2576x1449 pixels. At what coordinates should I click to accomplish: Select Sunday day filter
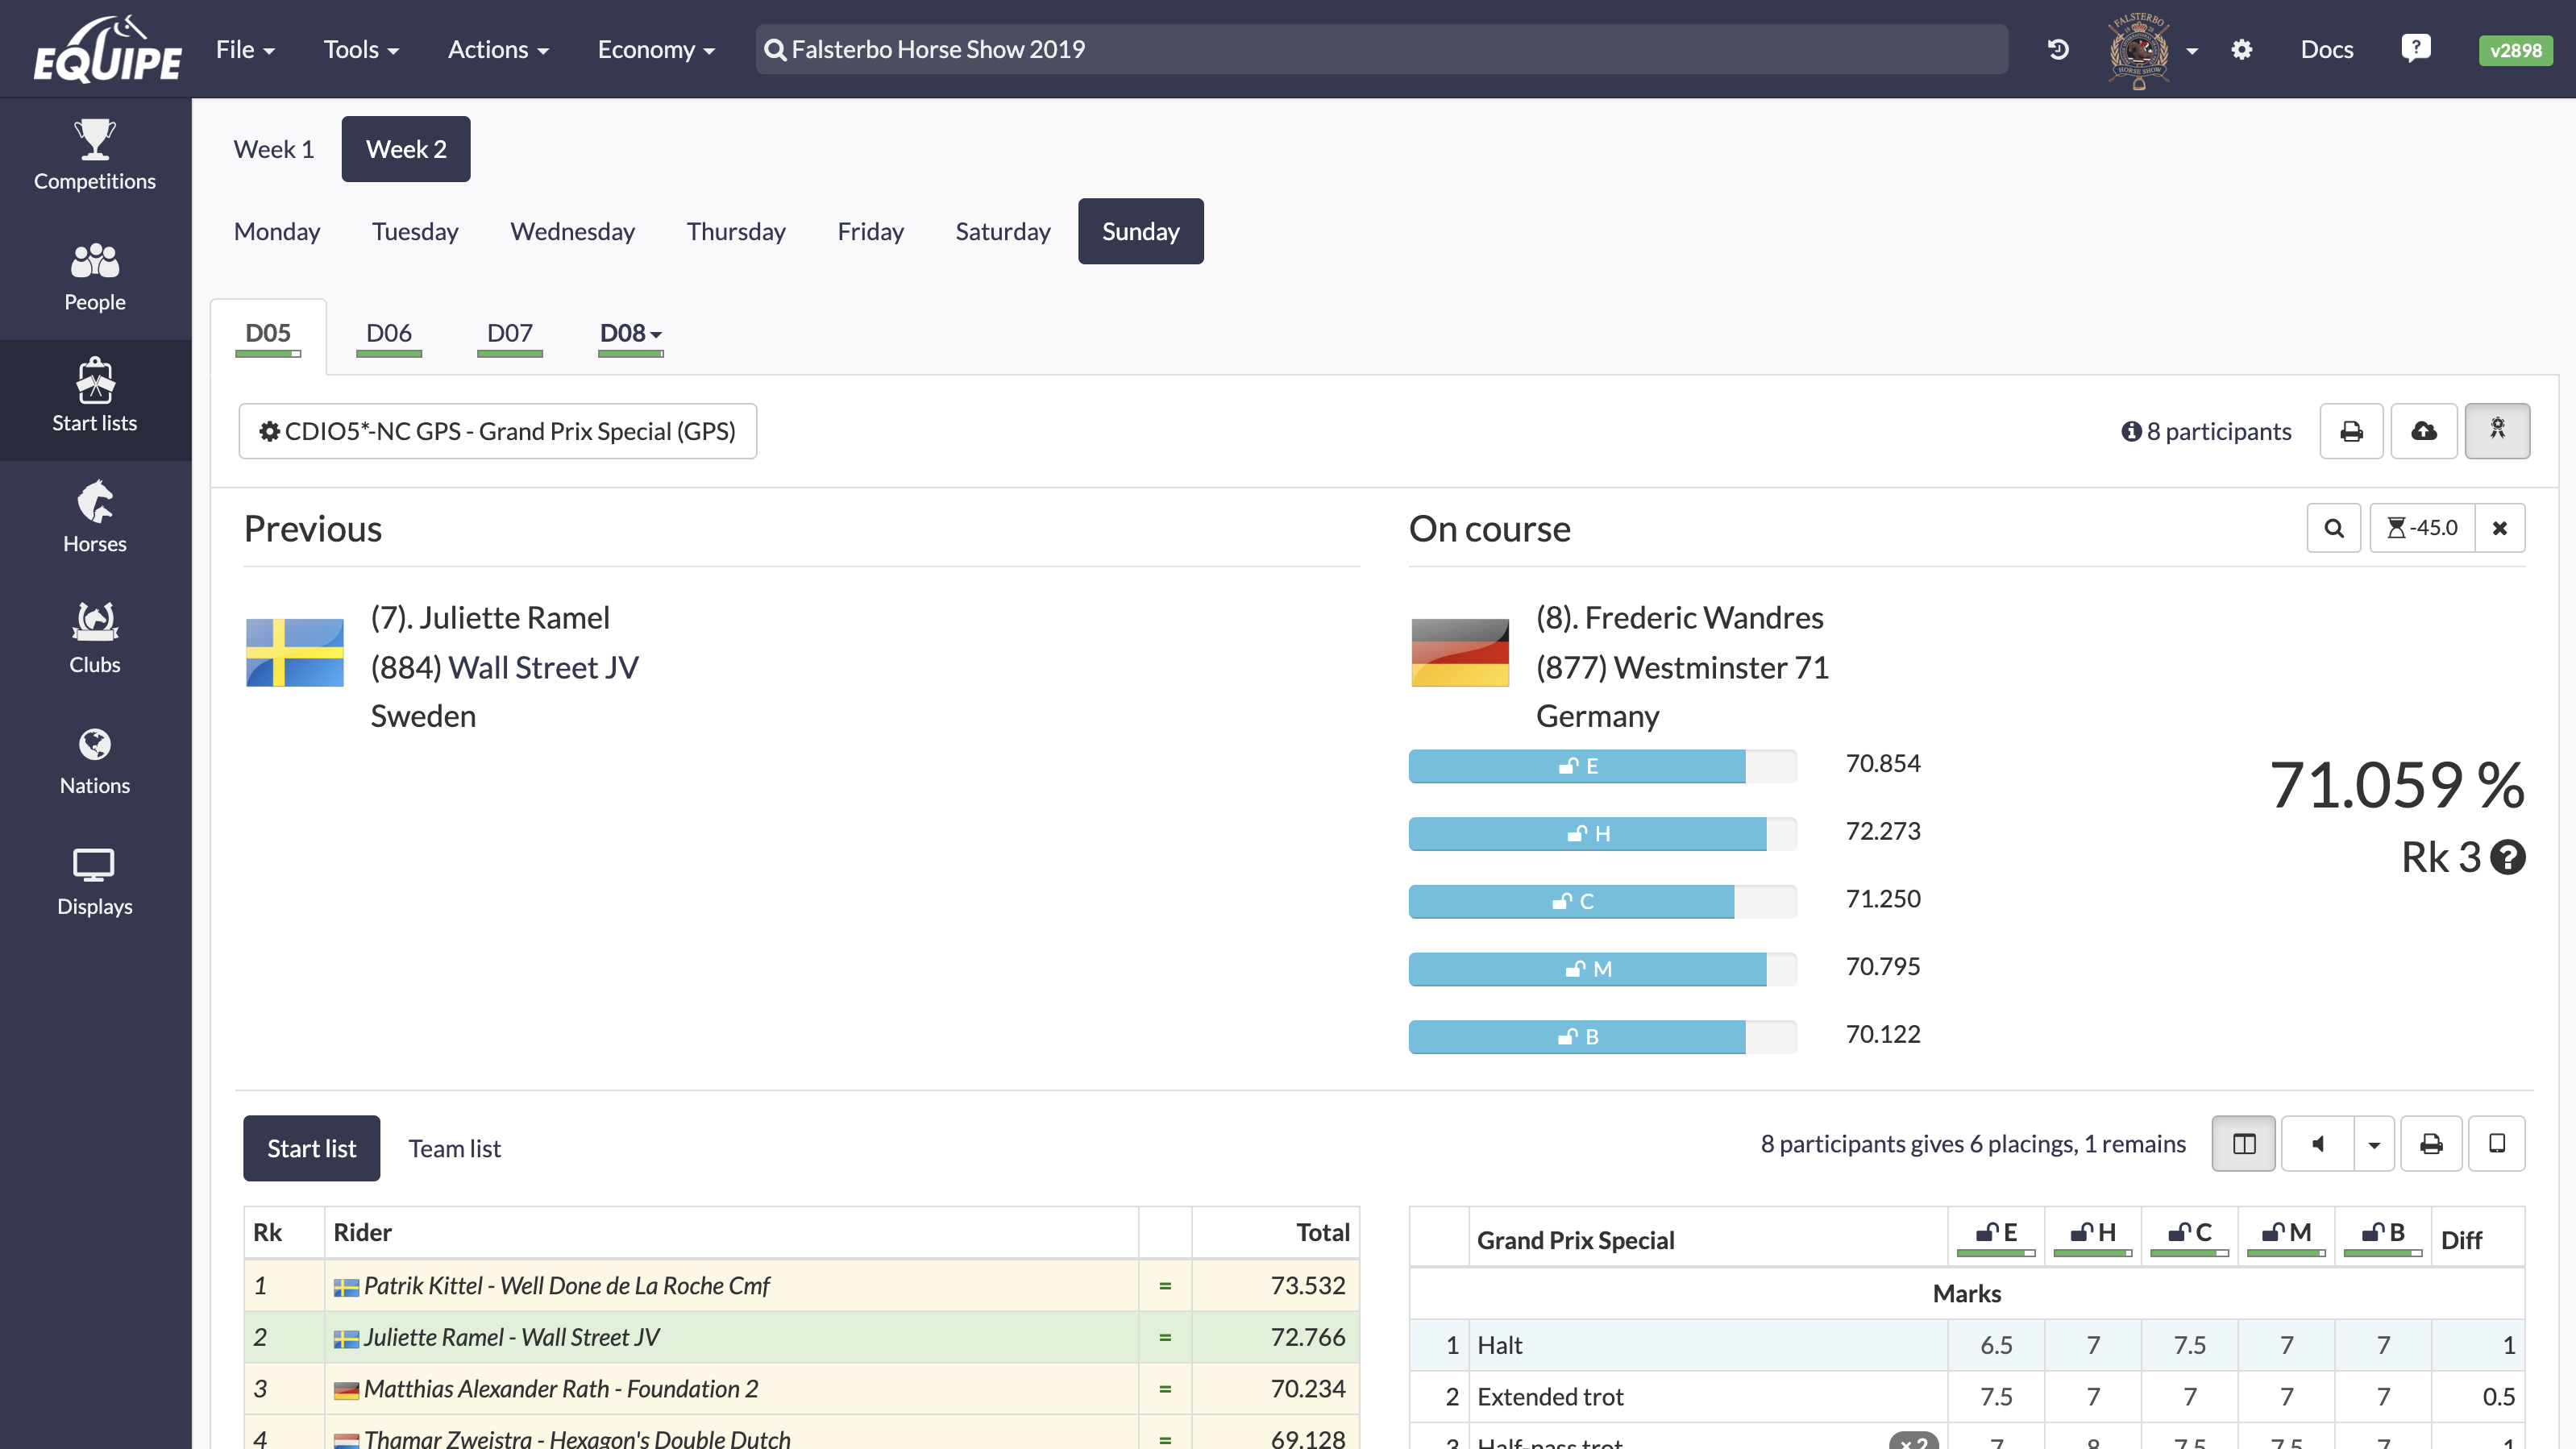[x=1140, y=230]
